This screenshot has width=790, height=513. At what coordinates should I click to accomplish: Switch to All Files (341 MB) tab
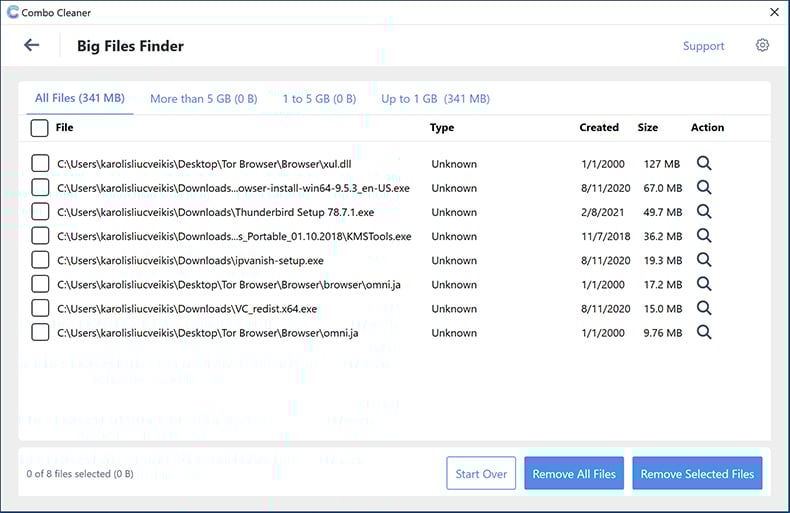click(80, 98)
